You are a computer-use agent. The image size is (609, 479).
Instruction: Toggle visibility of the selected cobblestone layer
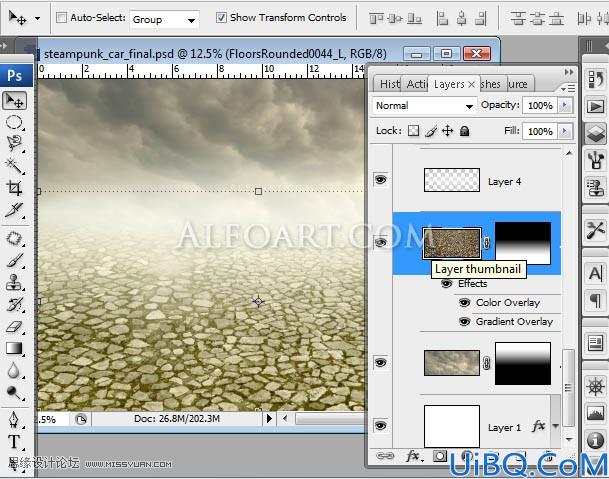381,242
